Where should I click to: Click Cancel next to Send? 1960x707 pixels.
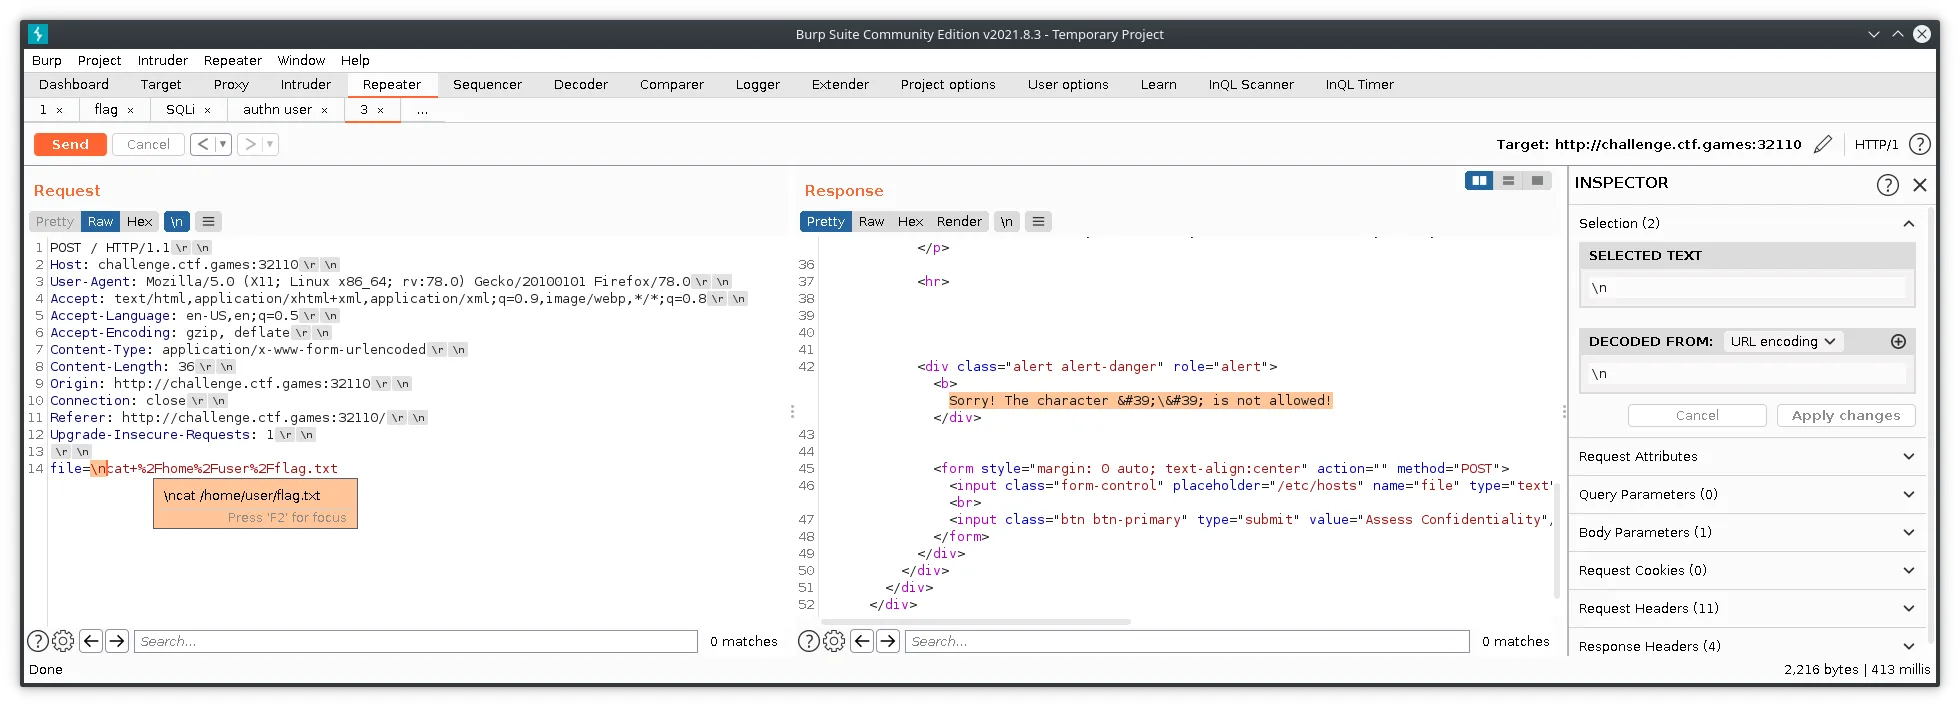click(x=148, y=144)
